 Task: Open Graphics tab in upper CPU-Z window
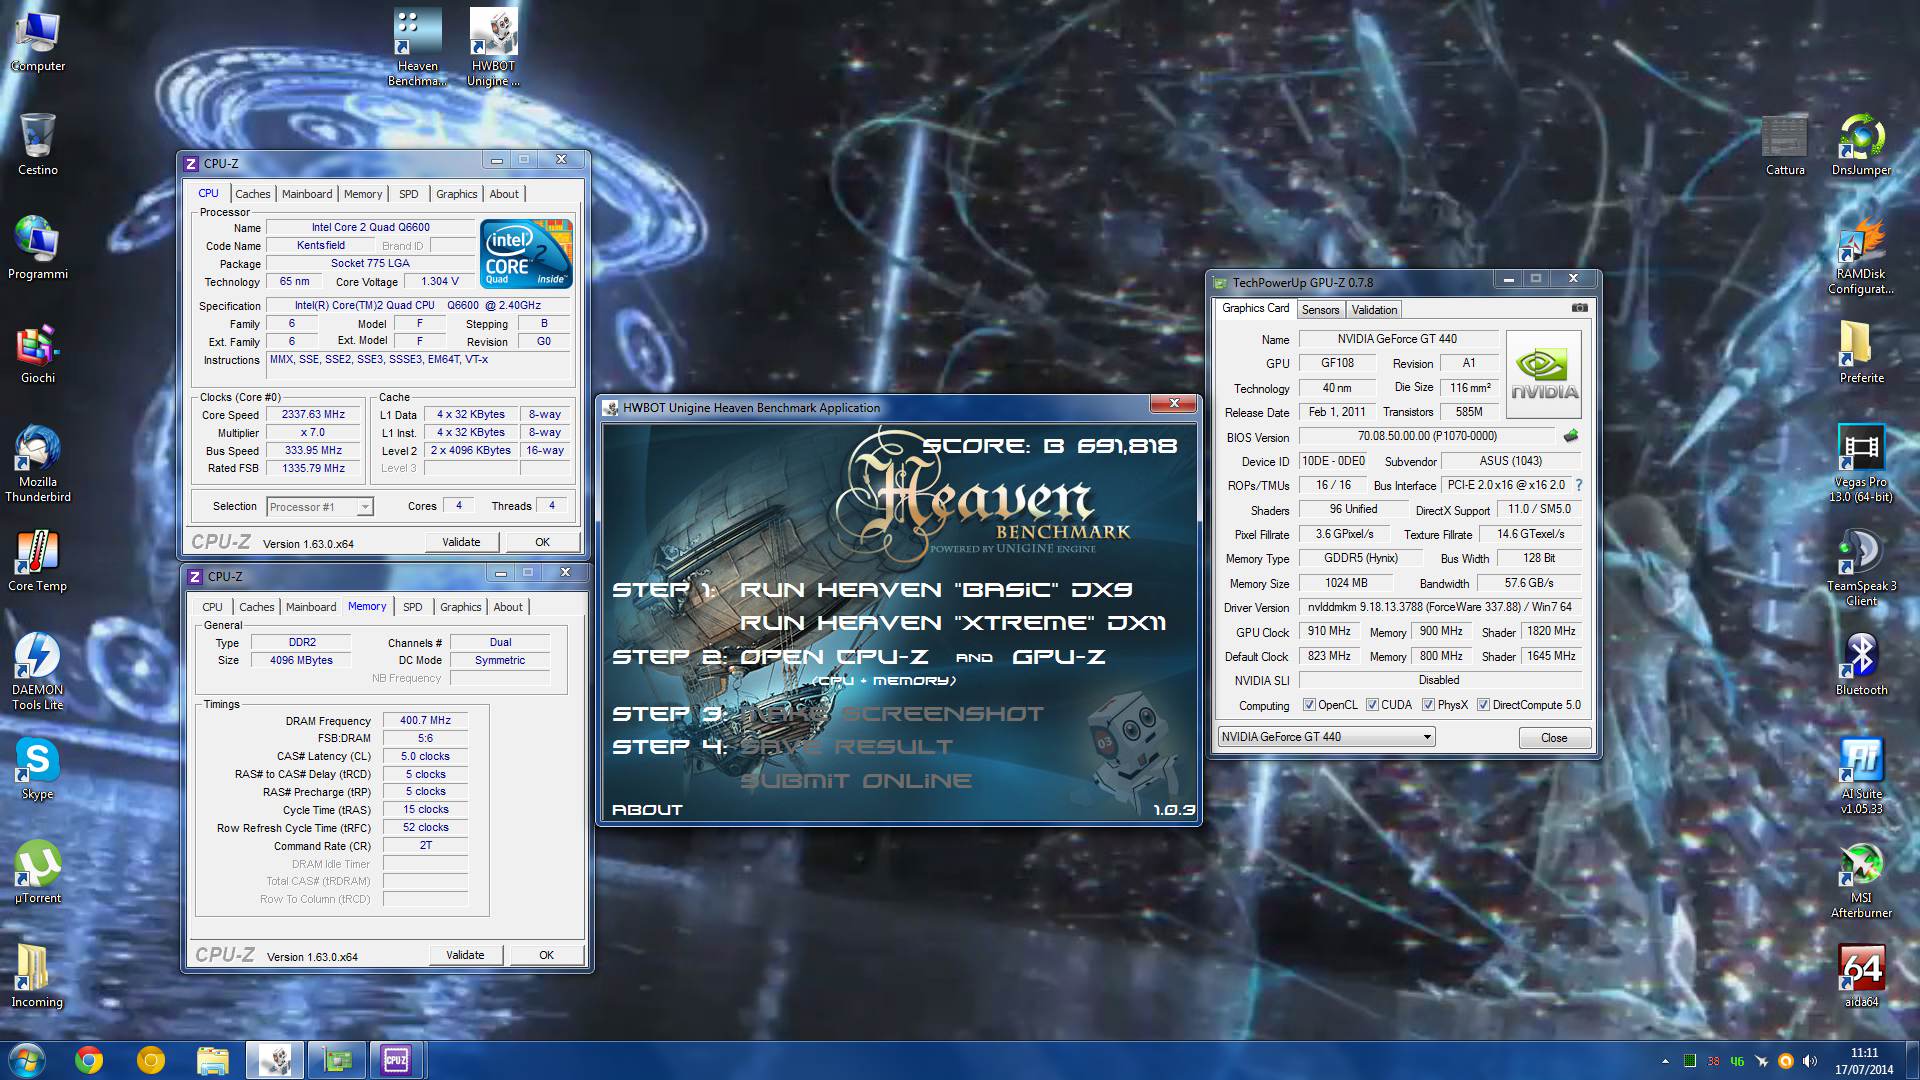click(456, 194)
